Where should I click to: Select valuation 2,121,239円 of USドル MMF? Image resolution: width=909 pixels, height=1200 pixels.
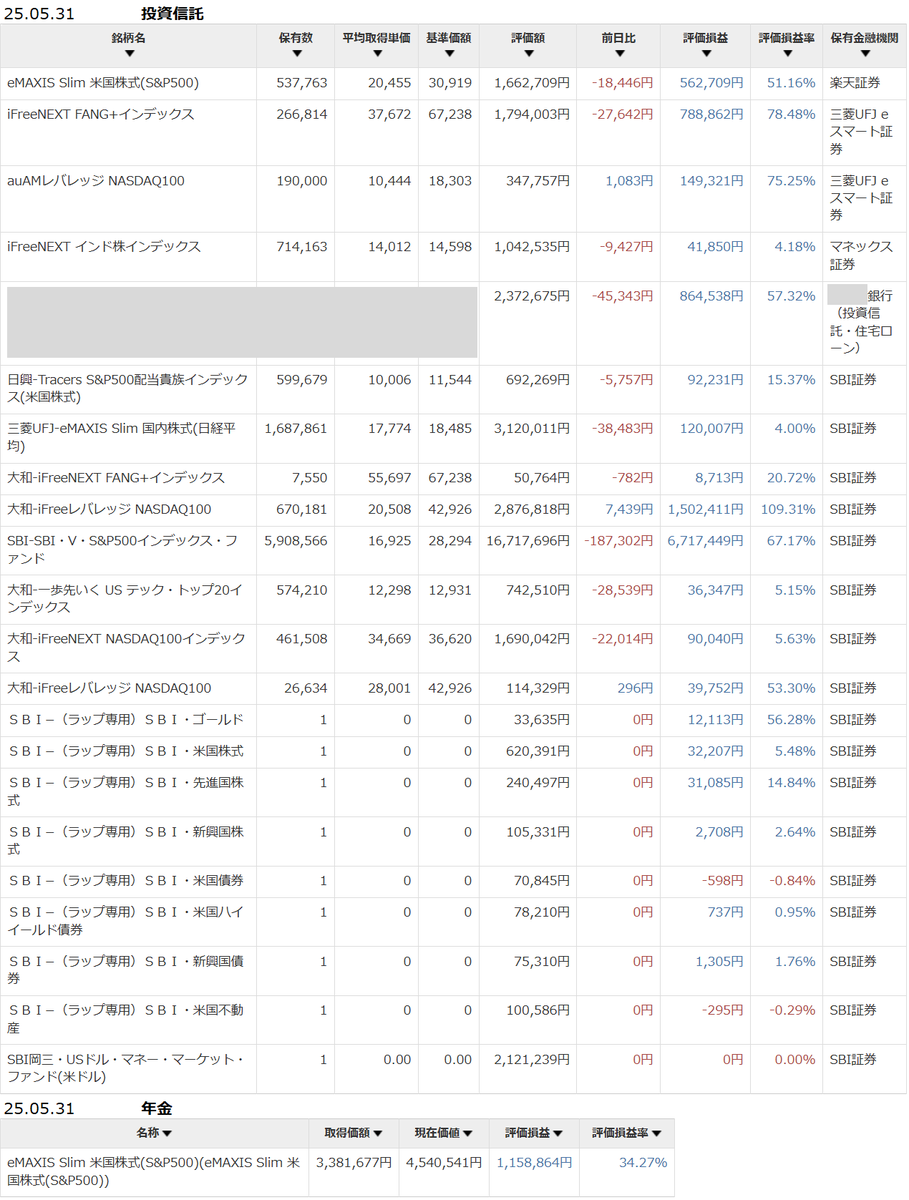(x=532, y=1059)
